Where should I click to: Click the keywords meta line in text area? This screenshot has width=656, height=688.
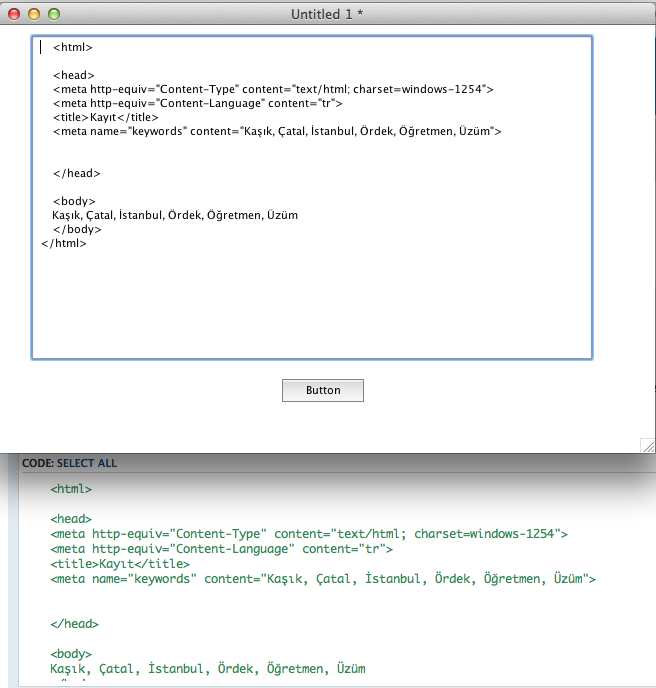pyautogui.click(x=276, y=131)
